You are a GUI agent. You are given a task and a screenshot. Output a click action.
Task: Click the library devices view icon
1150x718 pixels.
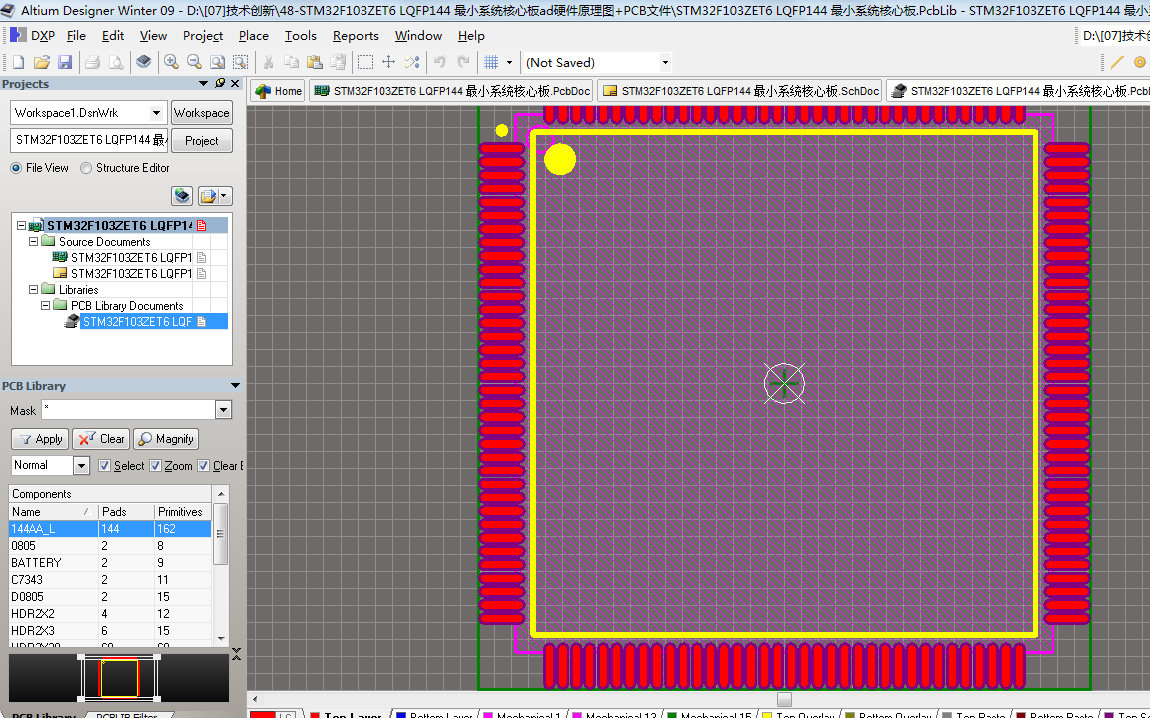[144, 62]
